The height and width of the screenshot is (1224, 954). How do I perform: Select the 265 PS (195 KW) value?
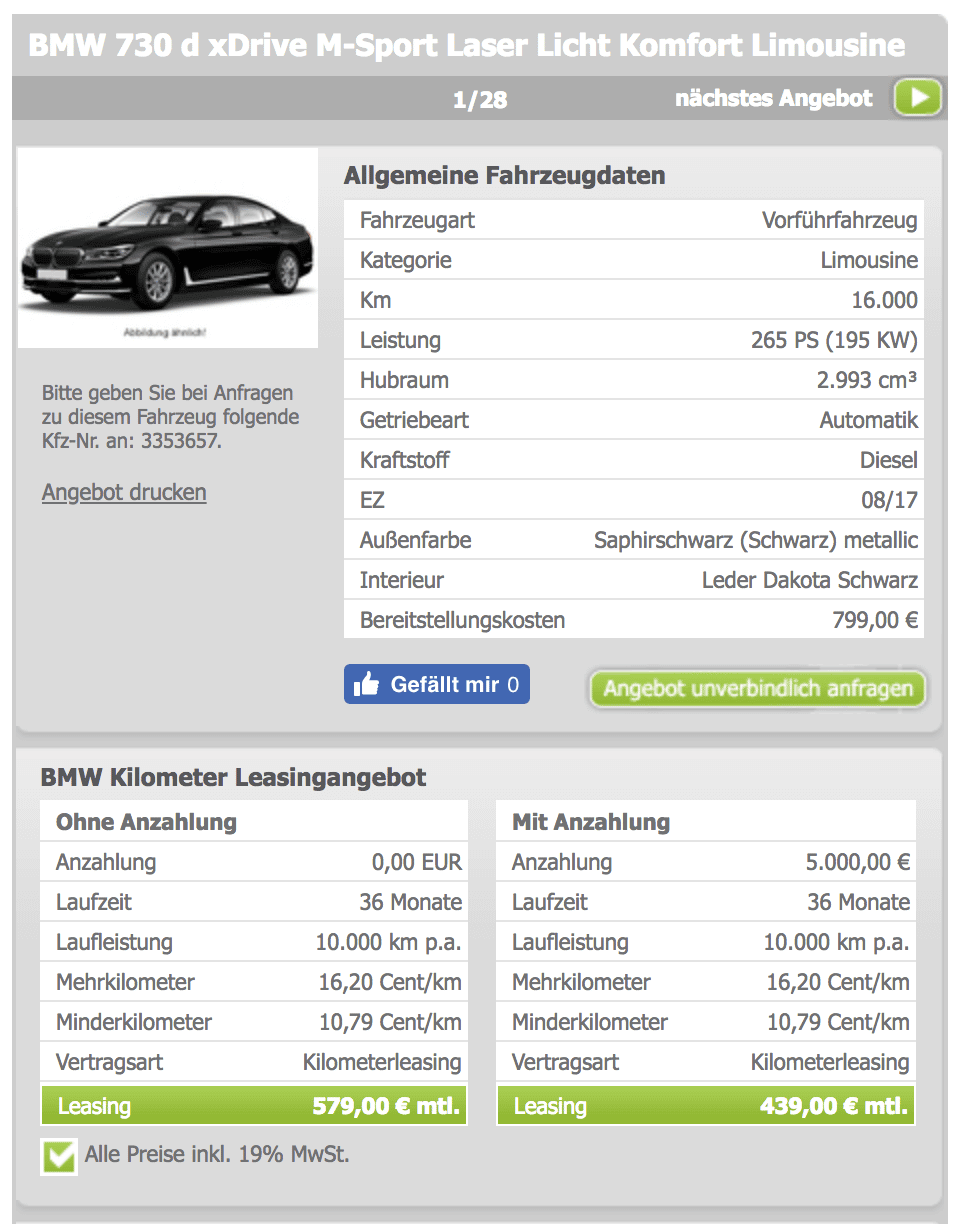(834, 340)
